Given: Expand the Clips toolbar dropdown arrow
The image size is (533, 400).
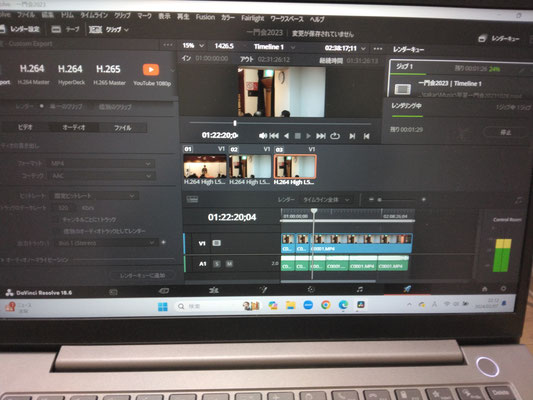Looking at the screenshot, I should [x=126, y=30].
